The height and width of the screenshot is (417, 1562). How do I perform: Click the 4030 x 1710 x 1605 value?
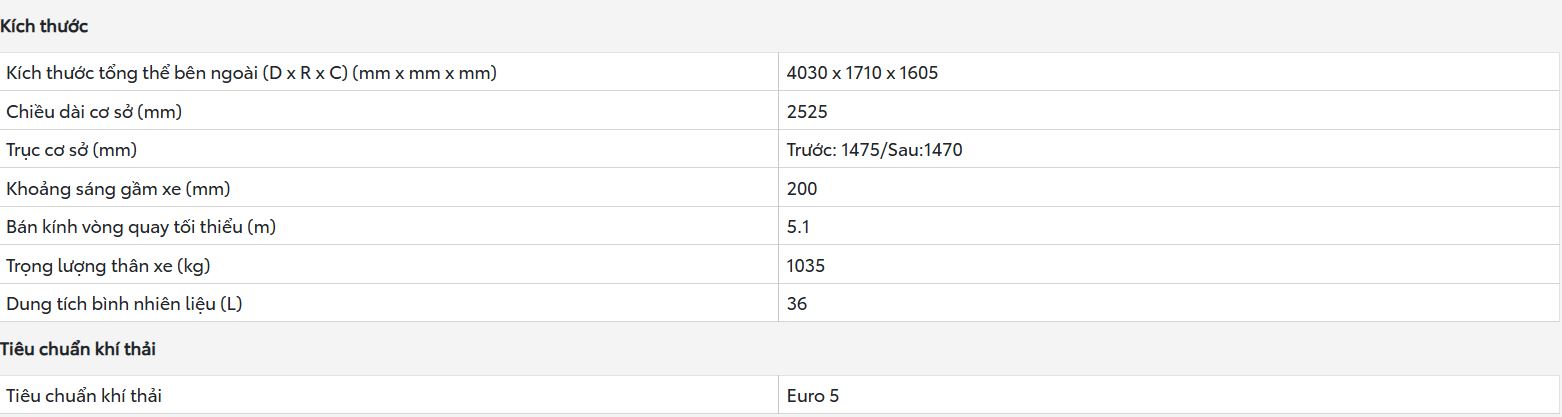click(x=862, y=73)
